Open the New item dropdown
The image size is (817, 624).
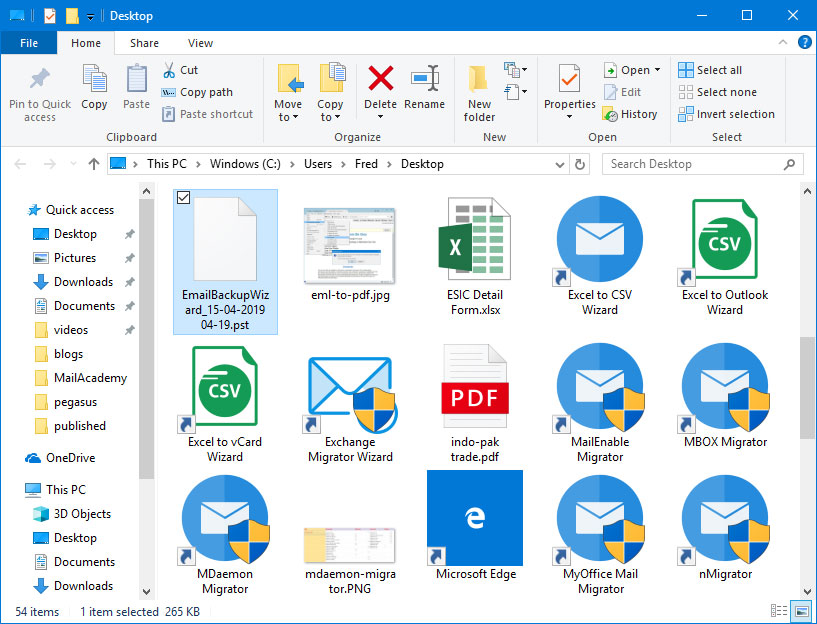click(x=515, y=69)
